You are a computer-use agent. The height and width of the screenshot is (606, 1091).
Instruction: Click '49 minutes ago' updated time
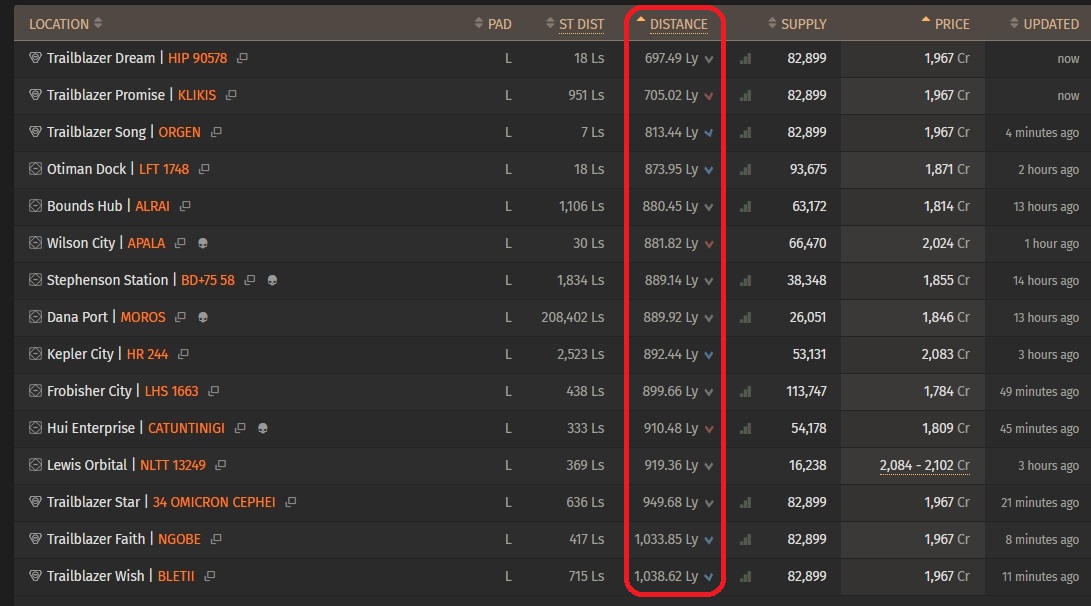(x=1040, y=391)
